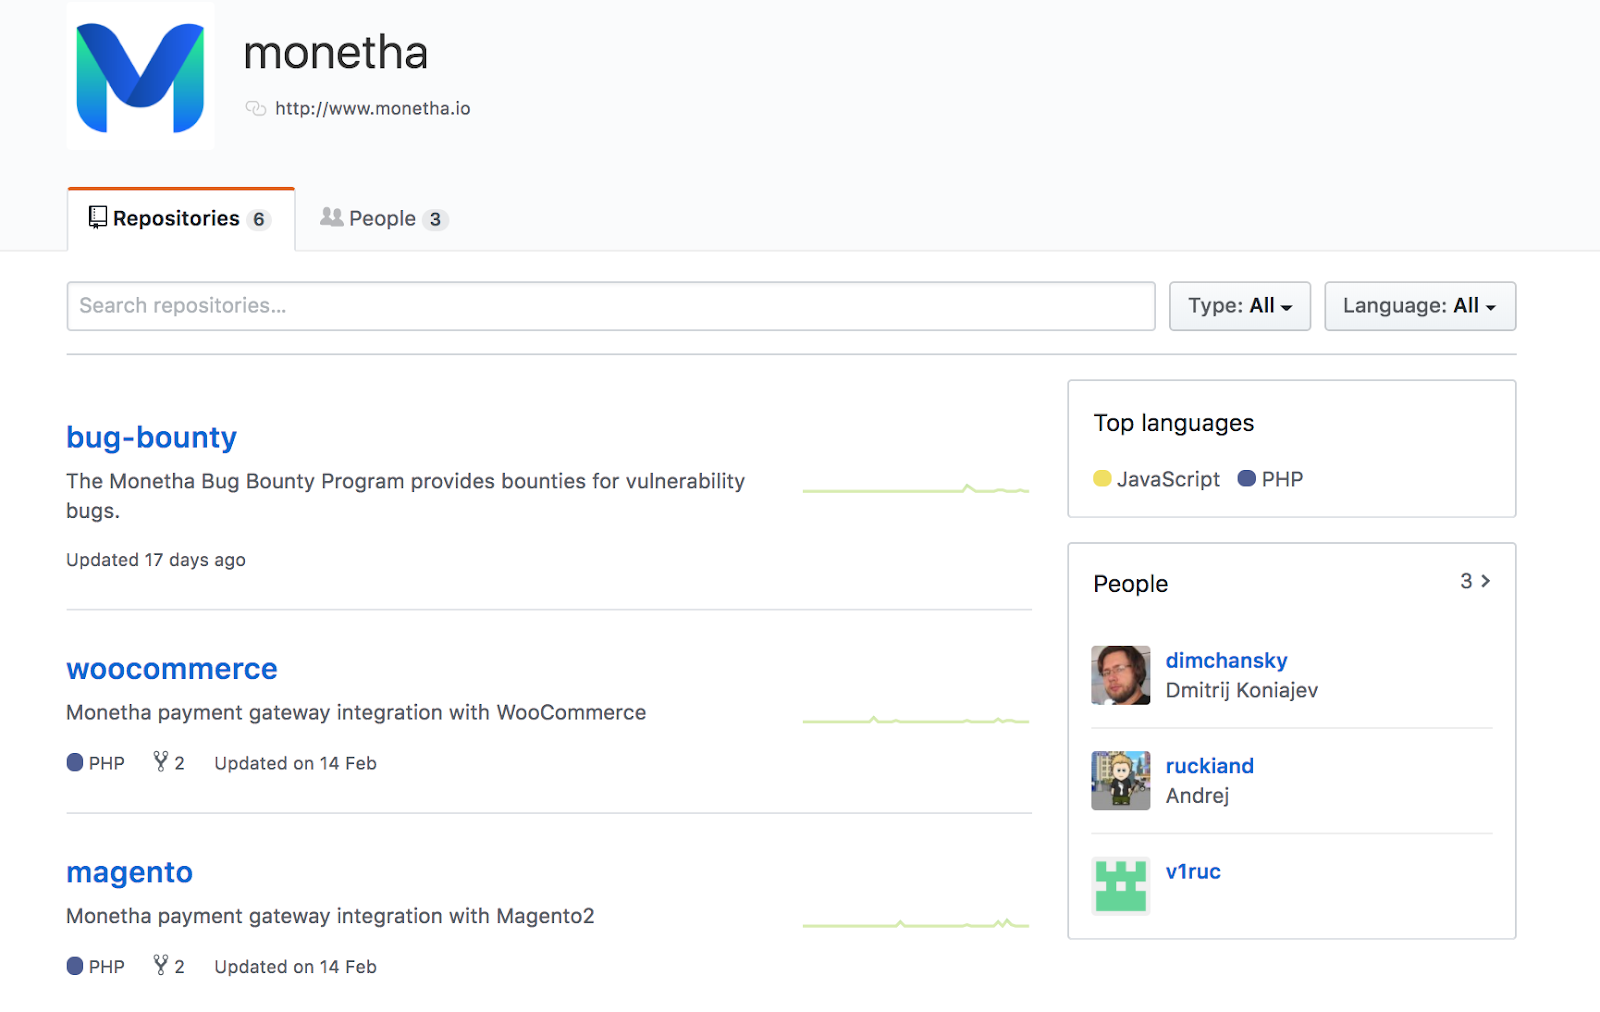Visit the monetha.io website link
Image resolution: width=1600 pixels, height=1012 pixels.
(x=372, y=108)
